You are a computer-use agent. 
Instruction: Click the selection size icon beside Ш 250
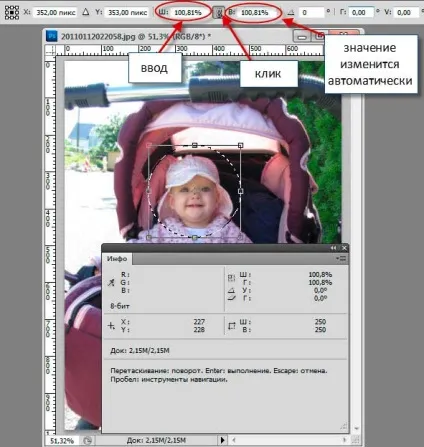[x=232, y=326]
